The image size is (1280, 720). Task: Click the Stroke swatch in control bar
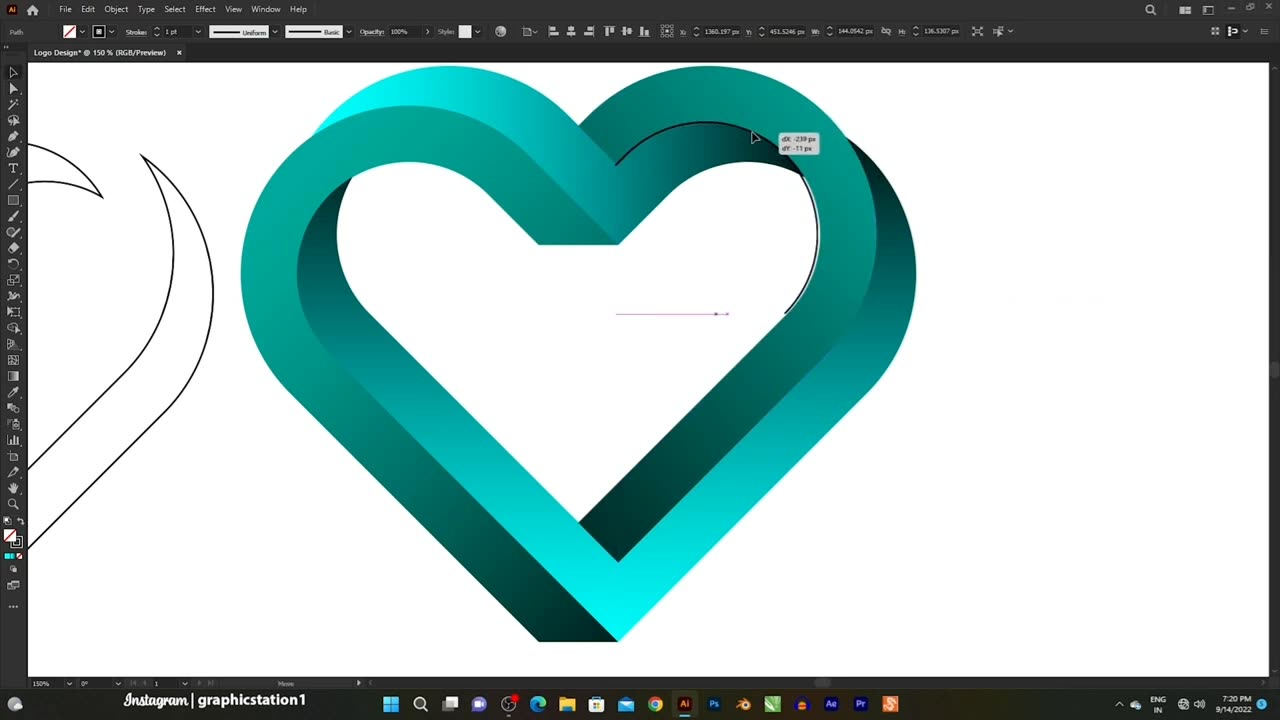coord(99,31)
